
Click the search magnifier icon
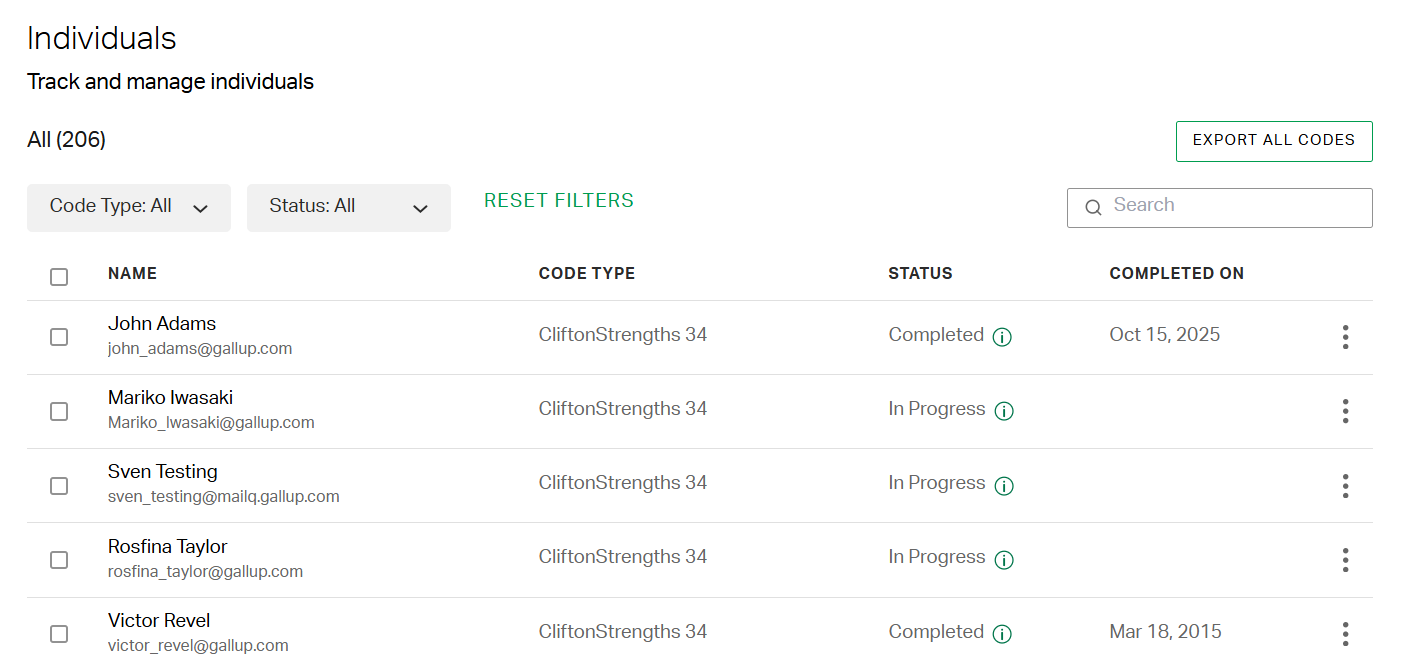[x=1093, y=207]
